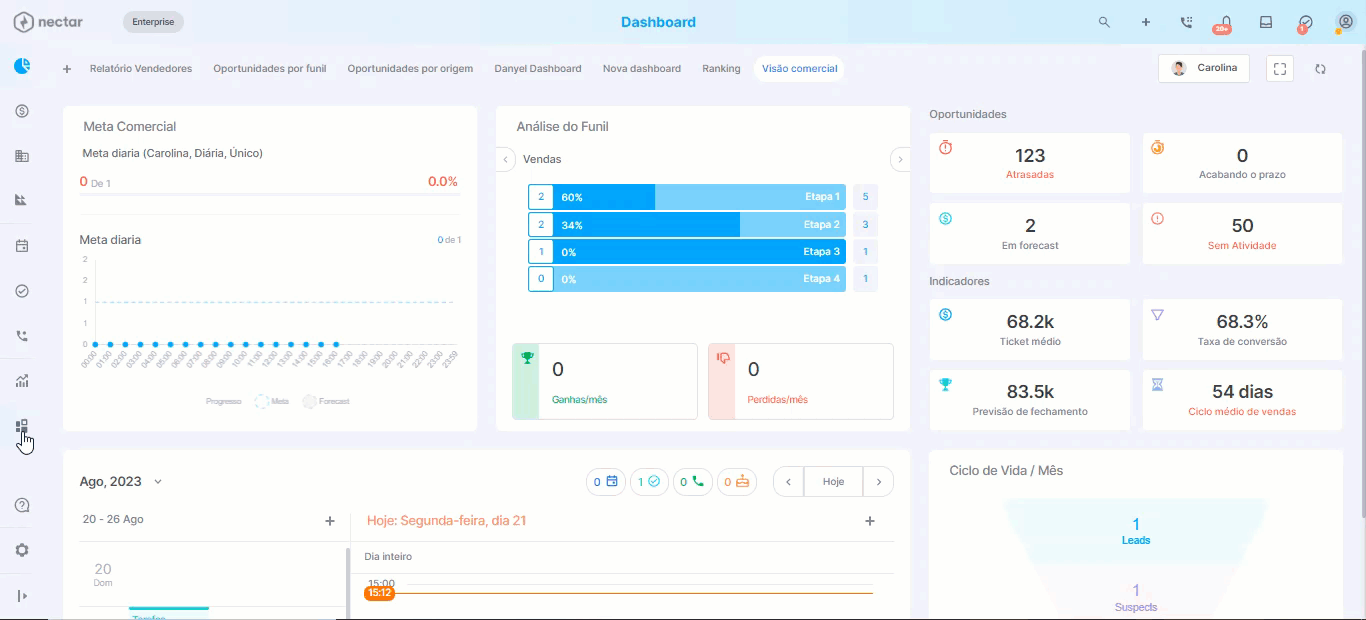Image resolution: width=1366 pixels, height=620 pixels.
Task: Open the Ago, 2023 month dropdown
Action: tap(121, 481)
